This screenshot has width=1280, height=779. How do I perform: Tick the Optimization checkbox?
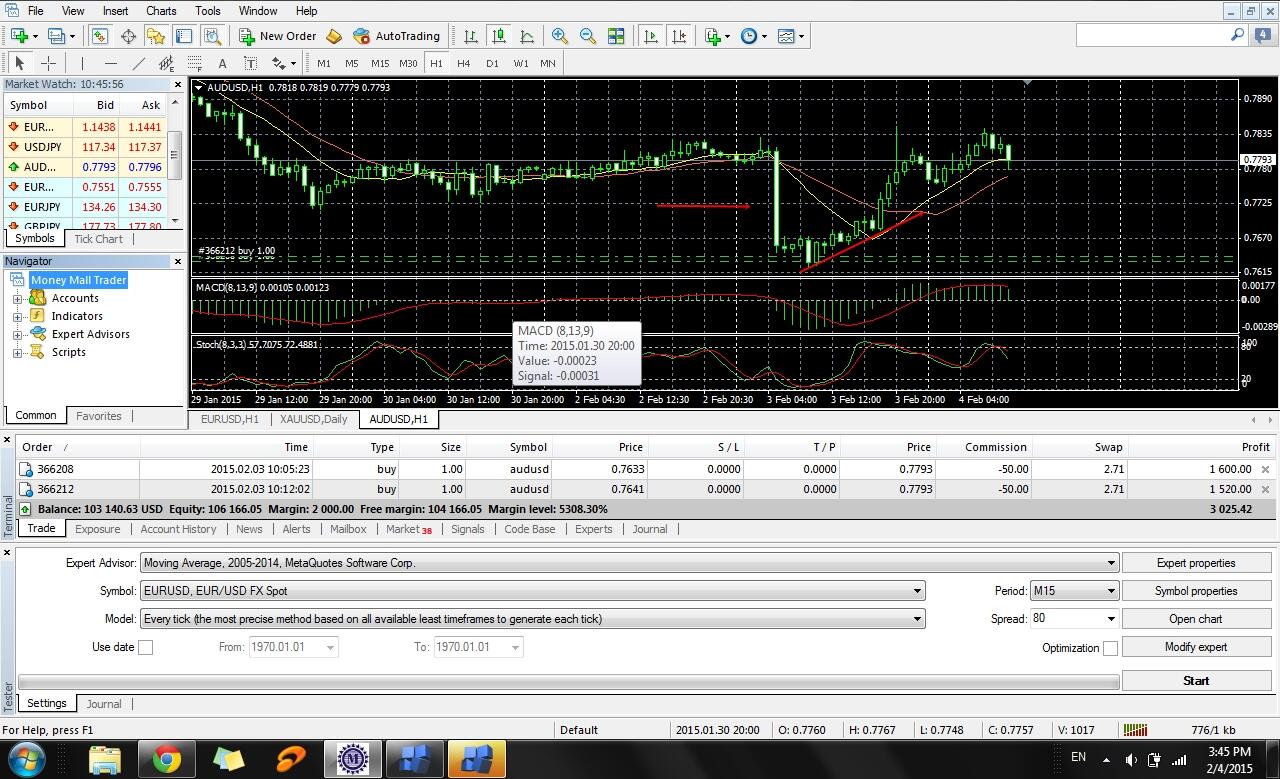pos(1110,647)
